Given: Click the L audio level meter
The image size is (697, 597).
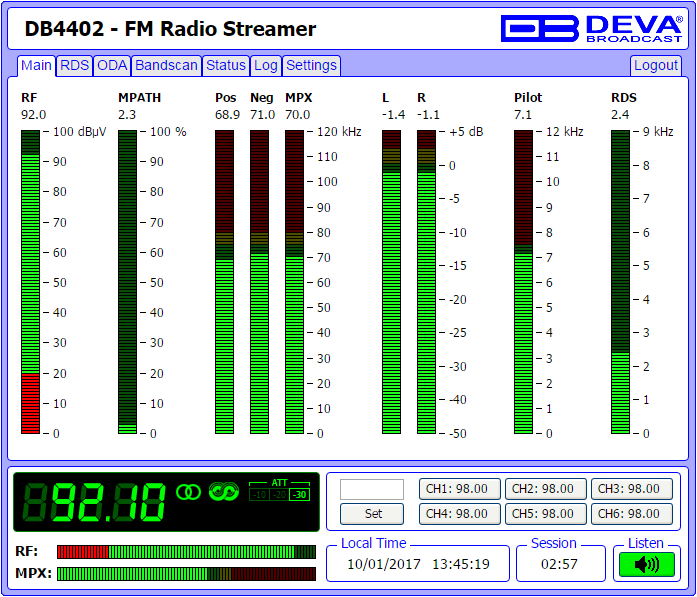Looking at the screenshot, I should point(391,282).
